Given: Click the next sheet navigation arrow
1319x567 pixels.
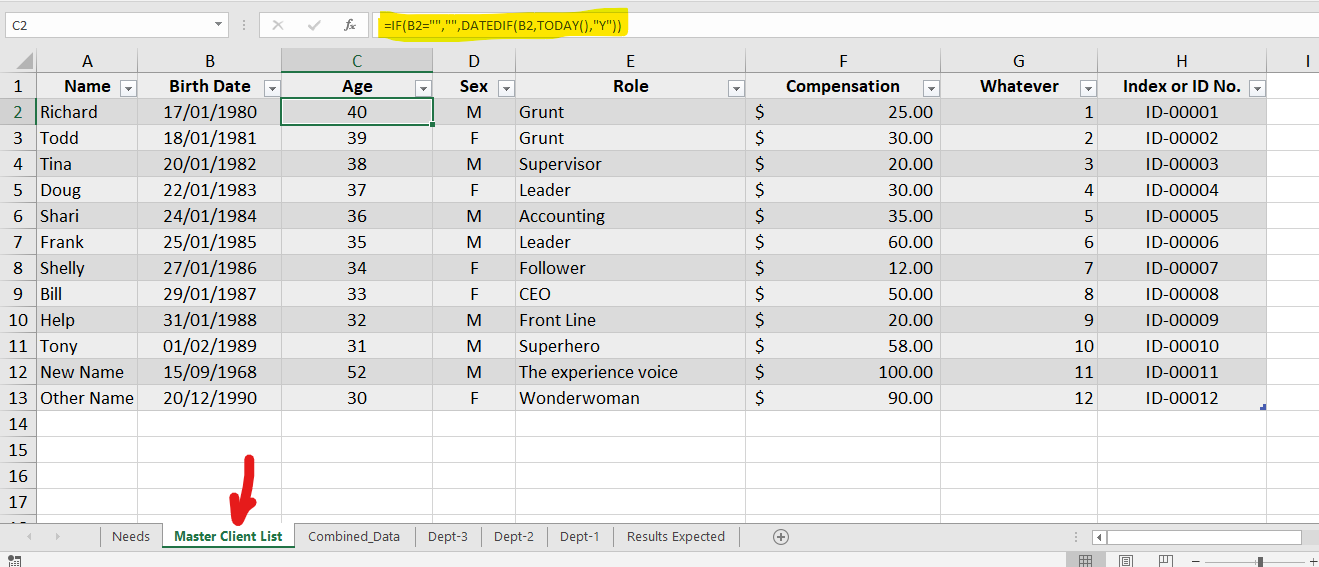Looking at the screenshot, I should 57,537.
